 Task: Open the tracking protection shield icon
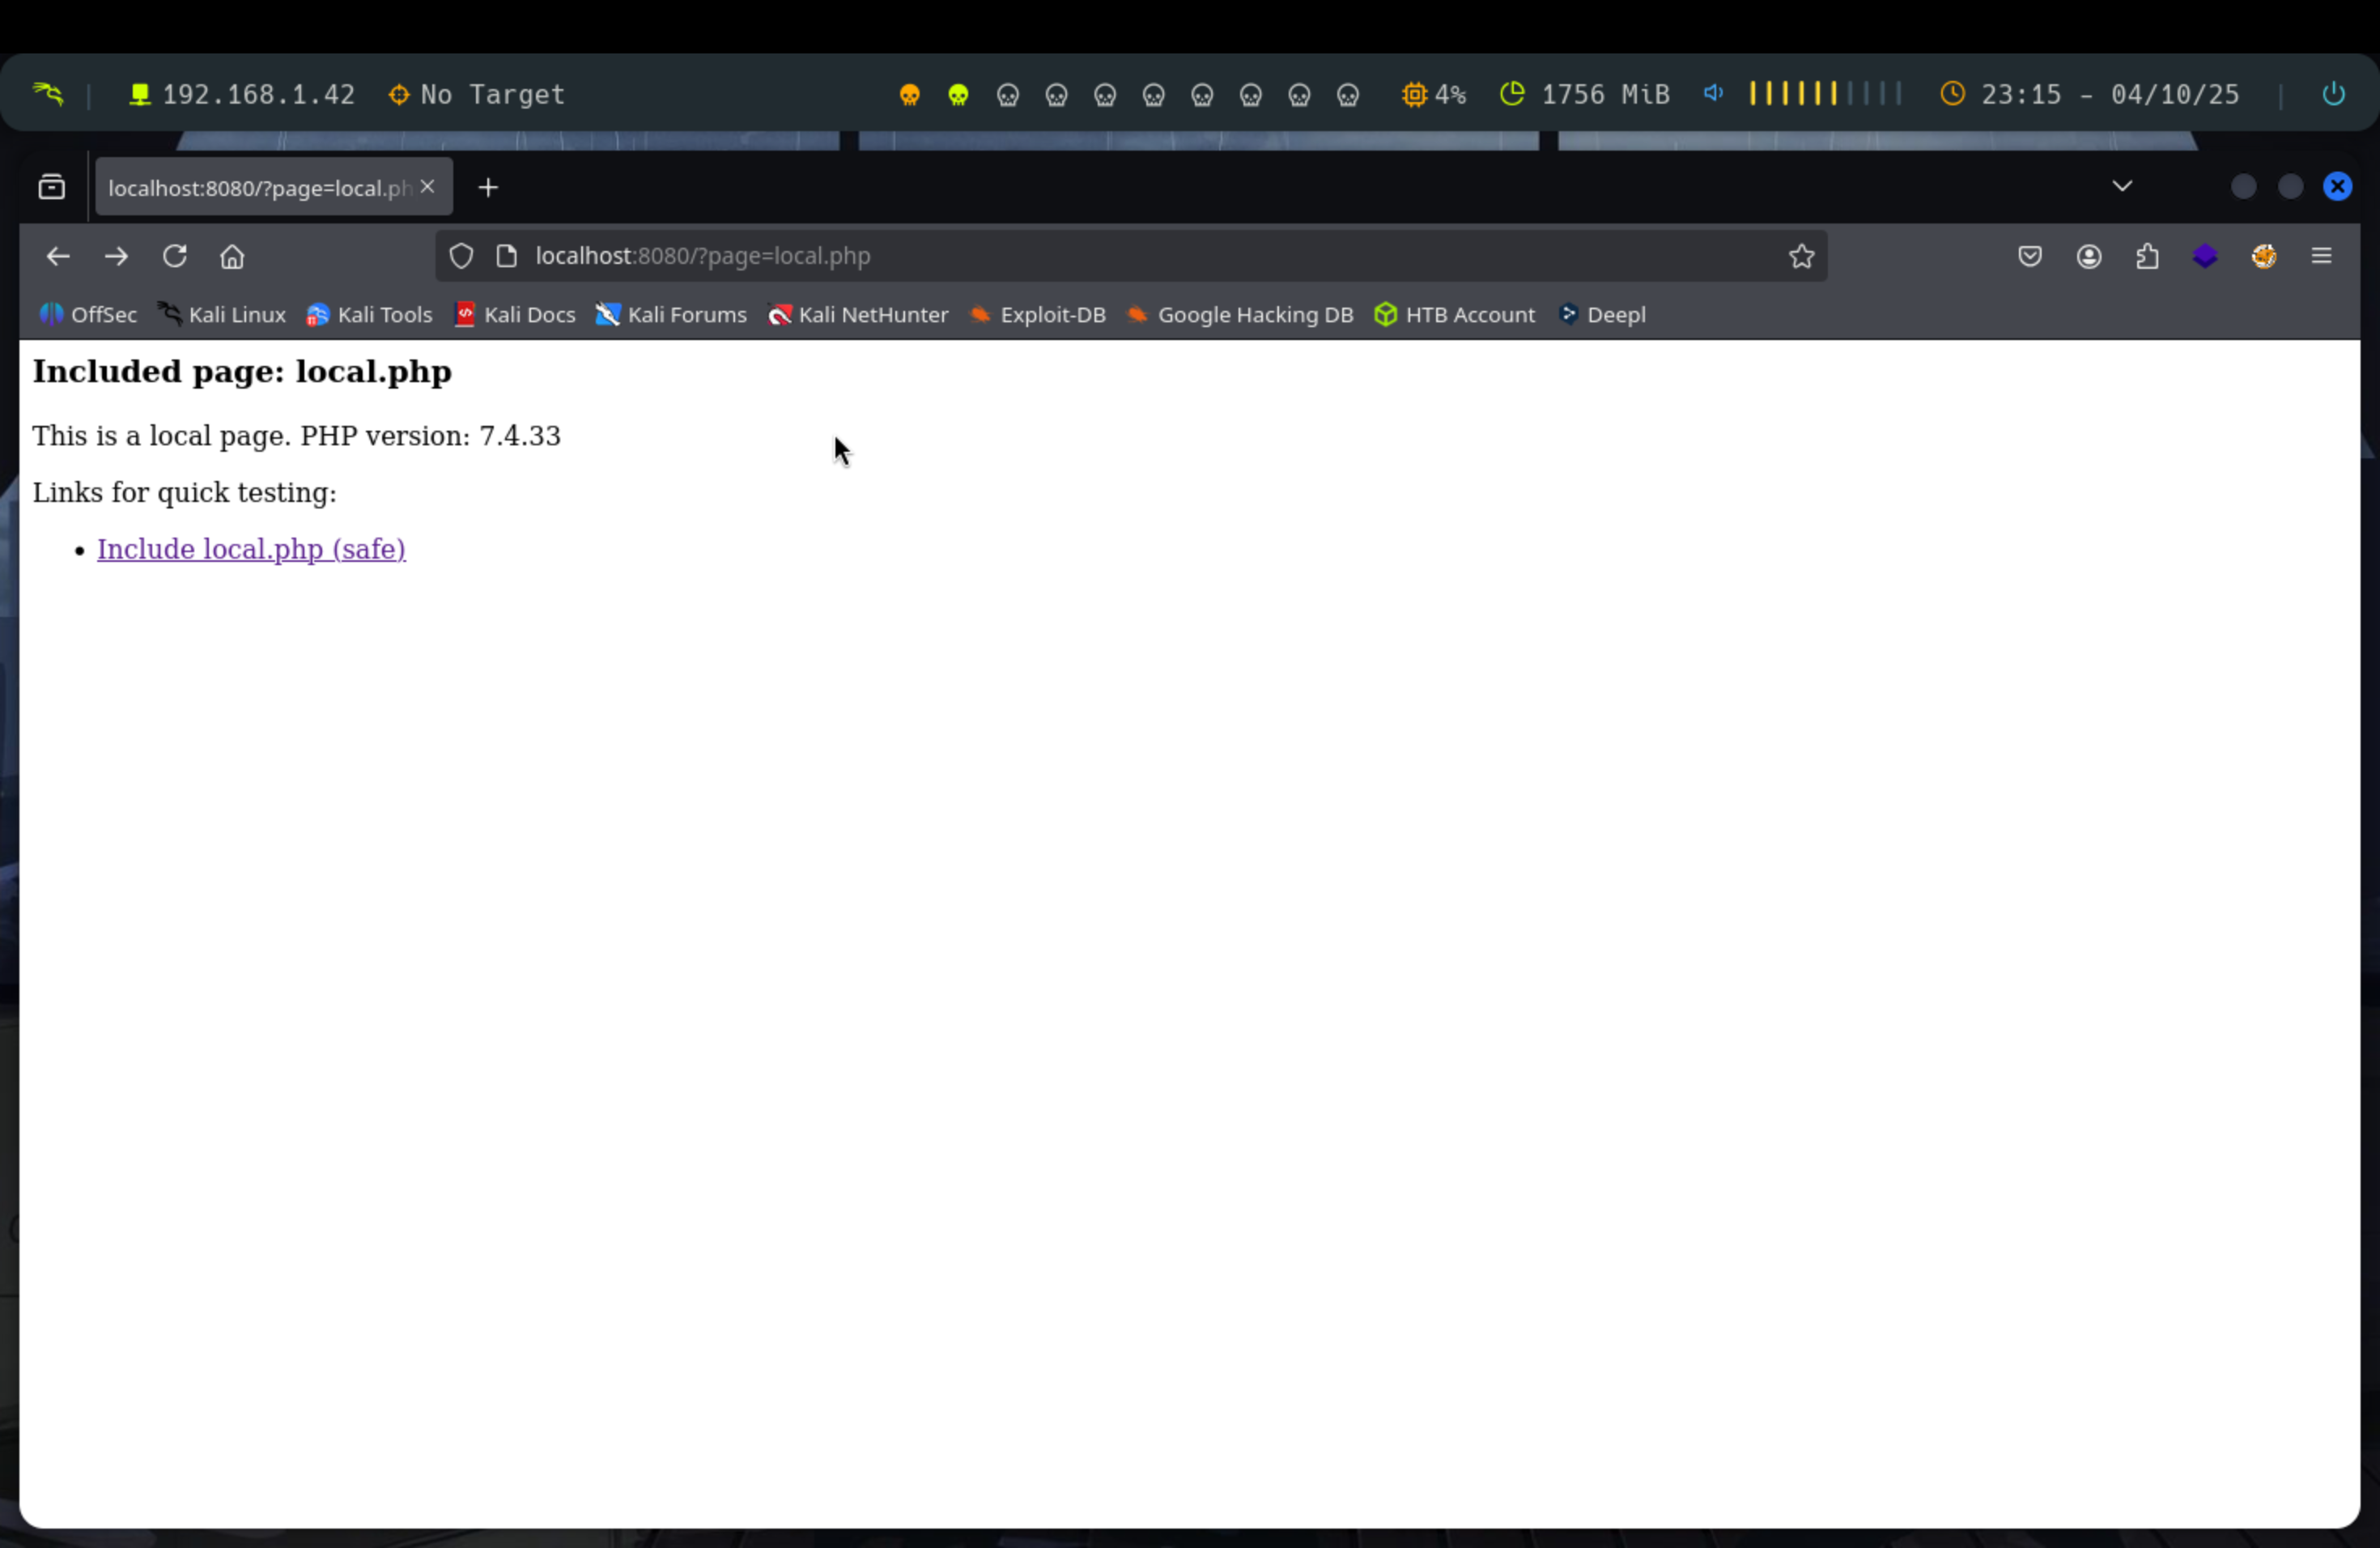tap(461, 256)
